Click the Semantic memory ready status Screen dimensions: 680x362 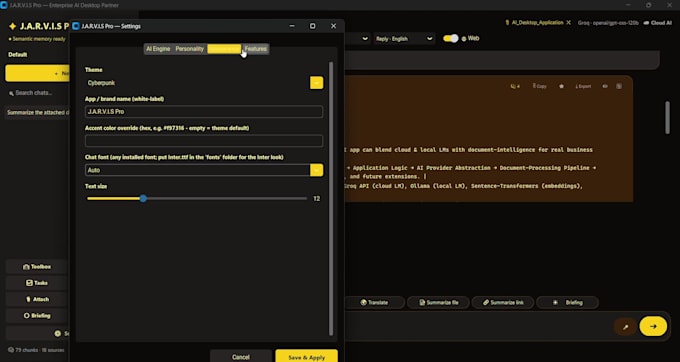[x=37, y=39]
